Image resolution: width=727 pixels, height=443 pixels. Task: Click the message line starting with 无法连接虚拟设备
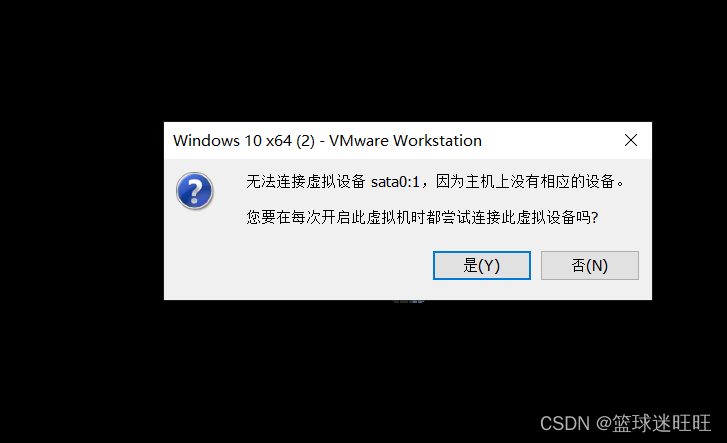435,181
